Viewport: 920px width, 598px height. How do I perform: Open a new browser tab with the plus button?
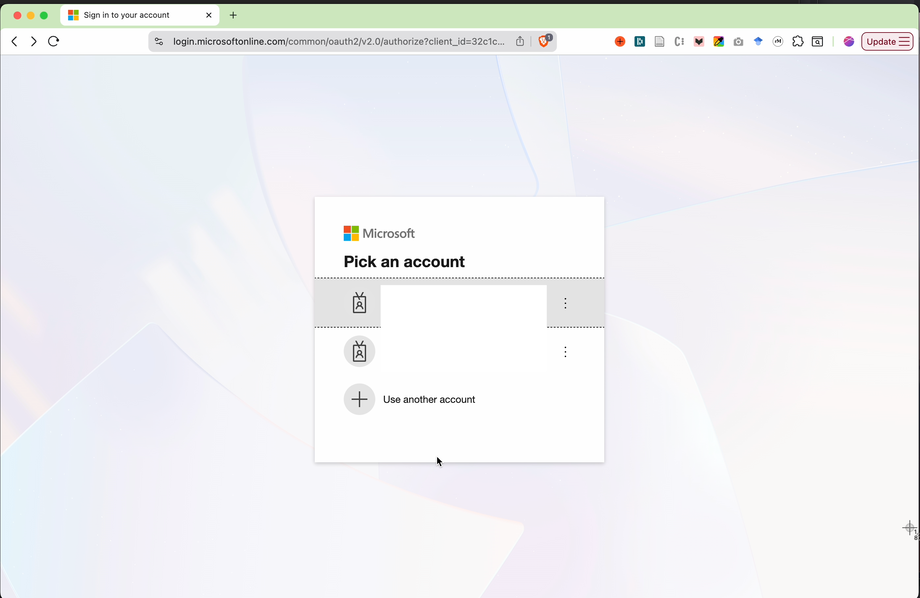[233, 15]
